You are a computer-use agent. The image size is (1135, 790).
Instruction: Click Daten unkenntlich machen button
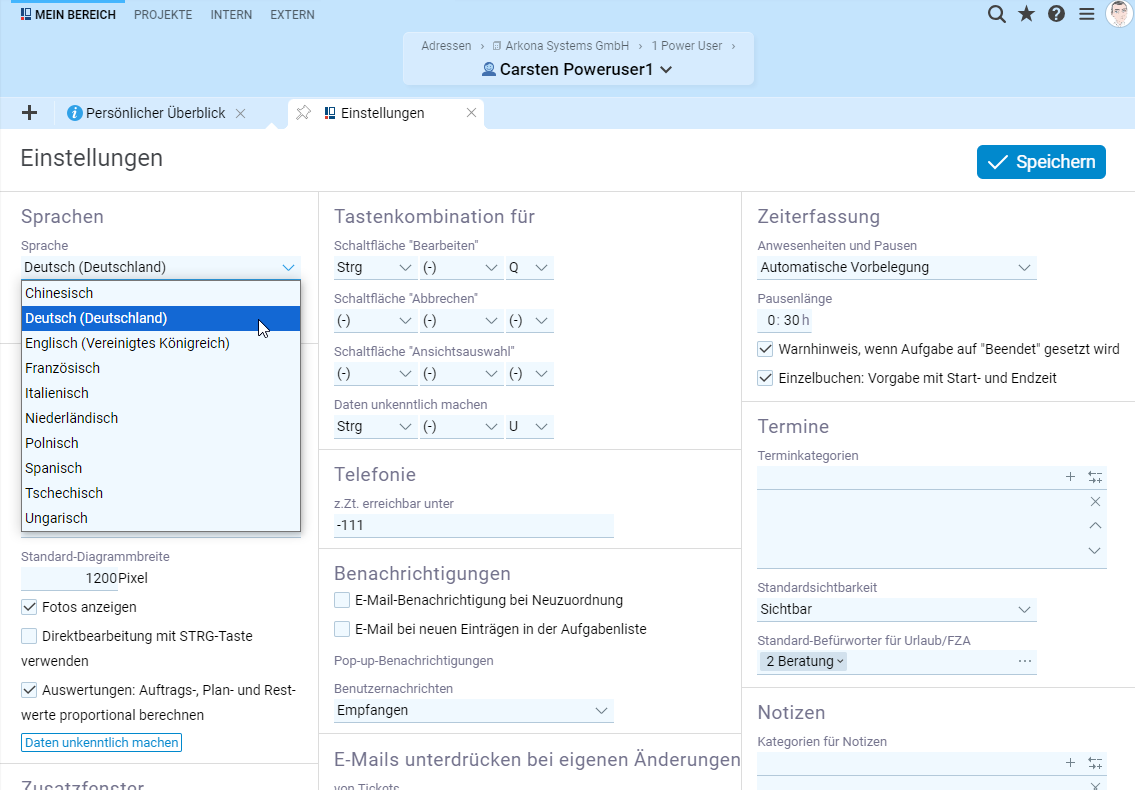101,742
